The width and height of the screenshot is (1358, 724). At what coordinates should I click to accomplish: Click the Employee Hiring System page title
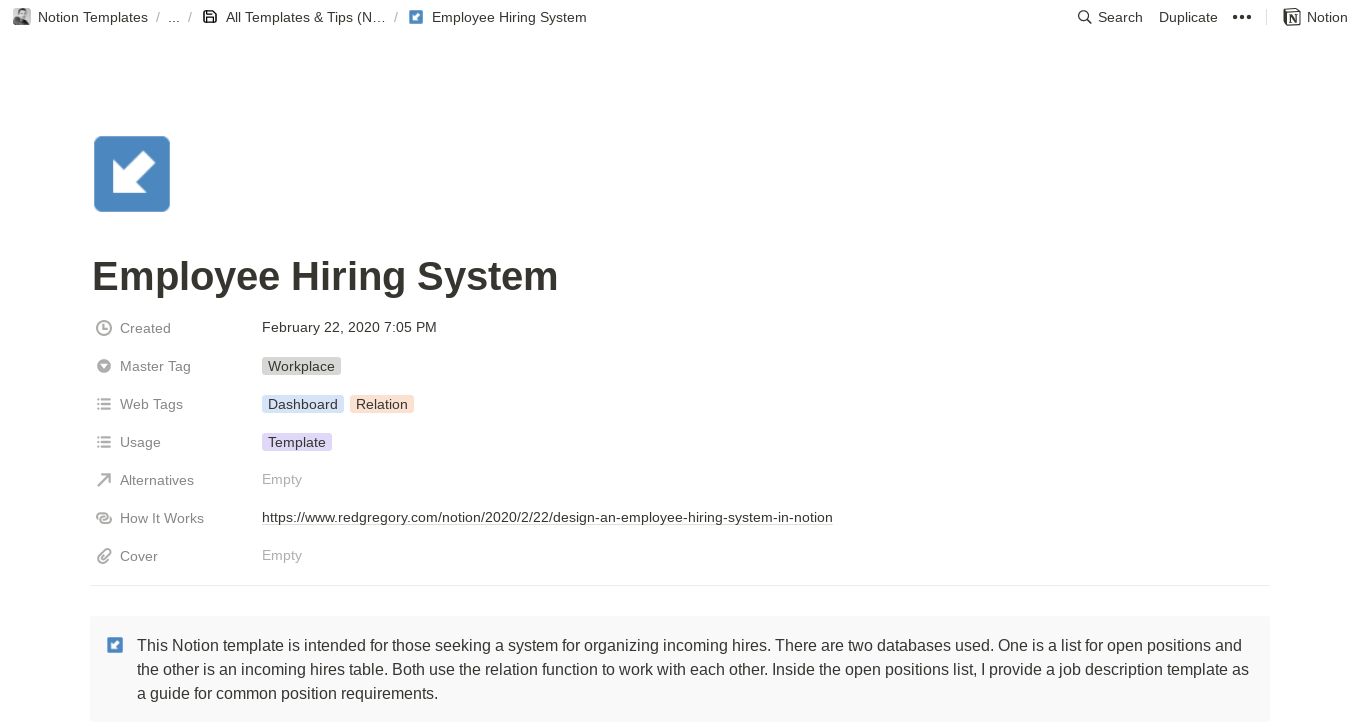(325, 276)
